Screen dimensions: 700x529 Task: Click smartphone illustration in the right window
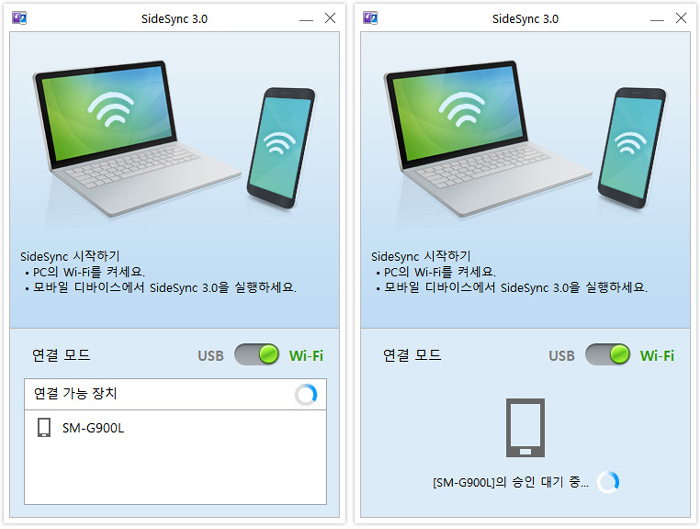coord(632,148)
